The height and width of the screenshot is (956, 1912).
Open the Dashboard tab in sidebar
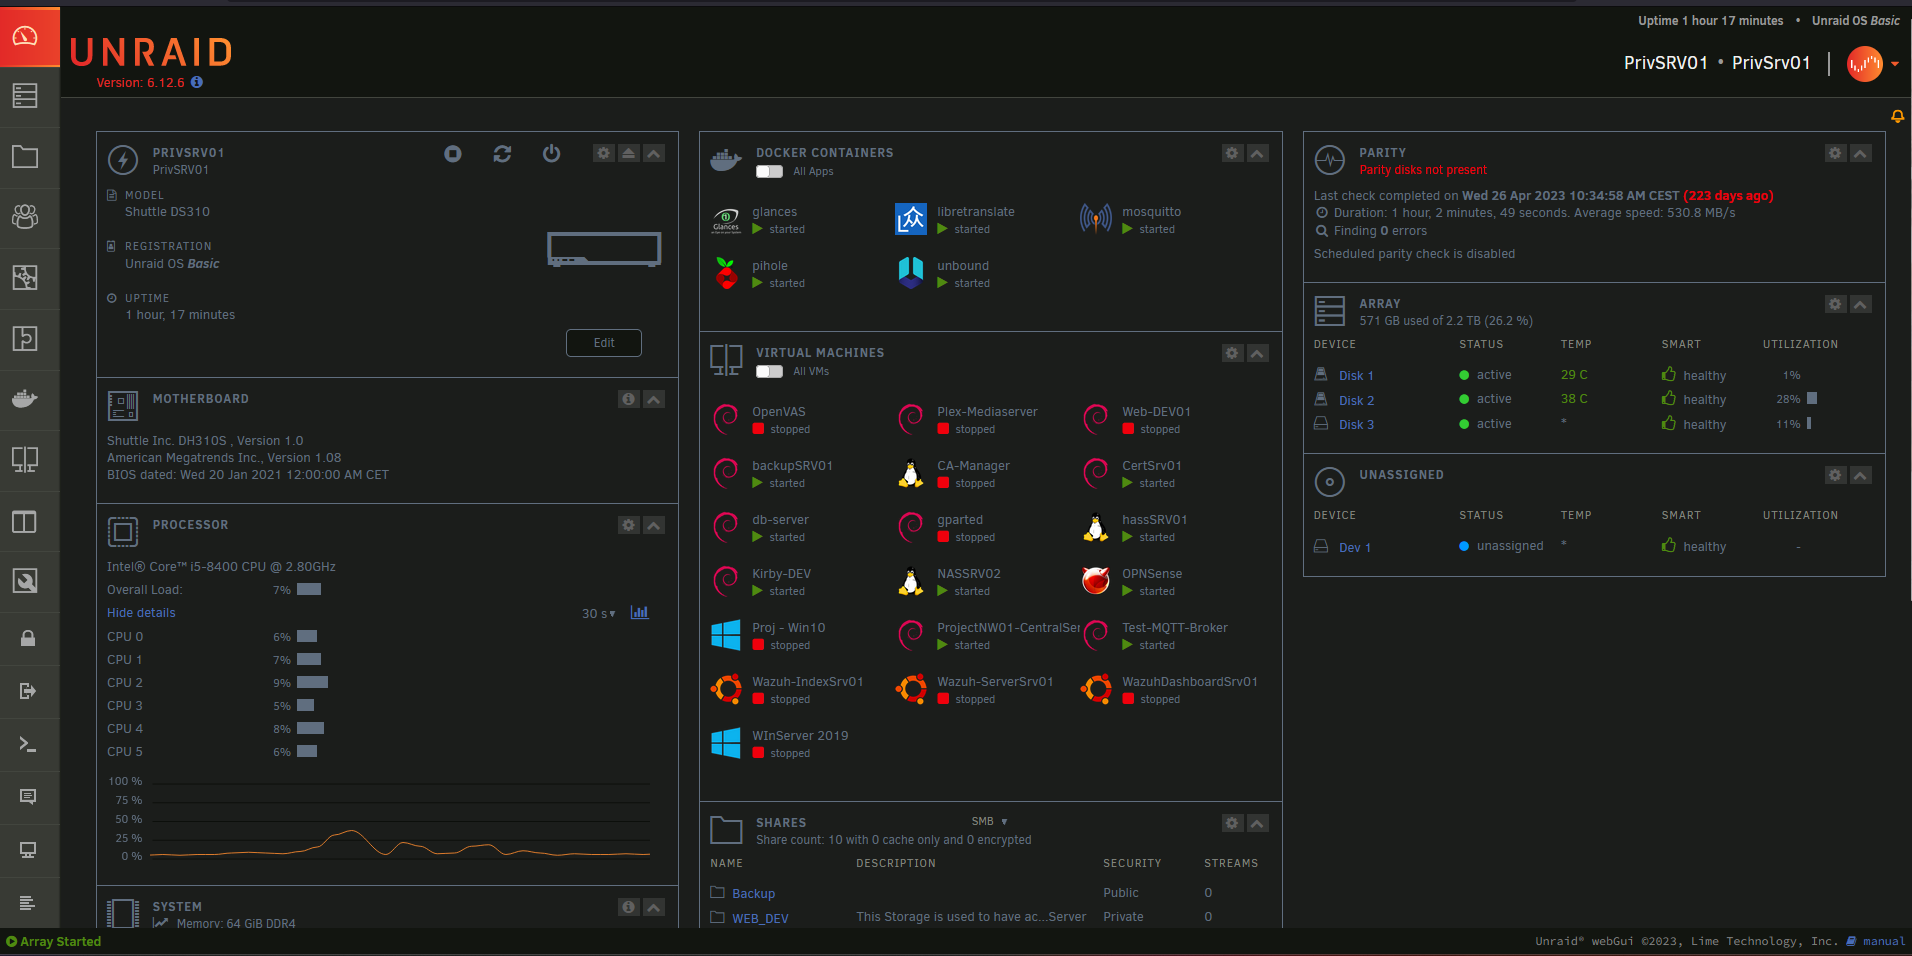[x=25, y=37]
